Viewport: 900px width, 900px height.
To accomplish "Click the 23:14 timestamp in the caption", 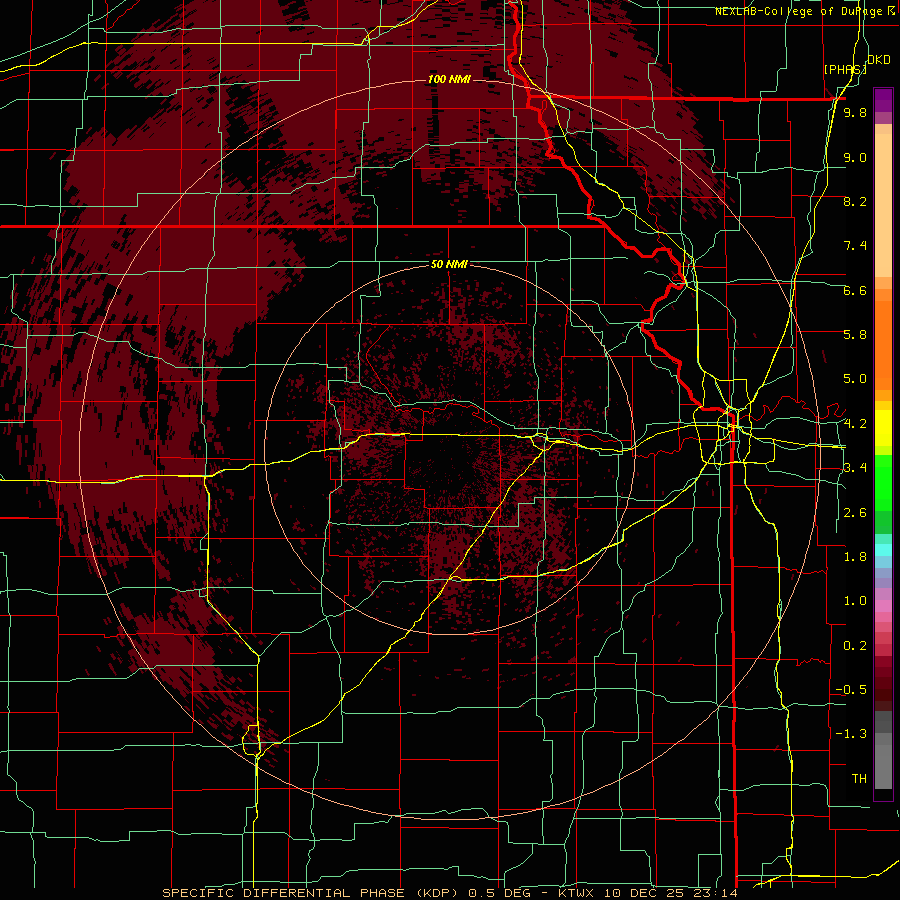I will (717, 893).
